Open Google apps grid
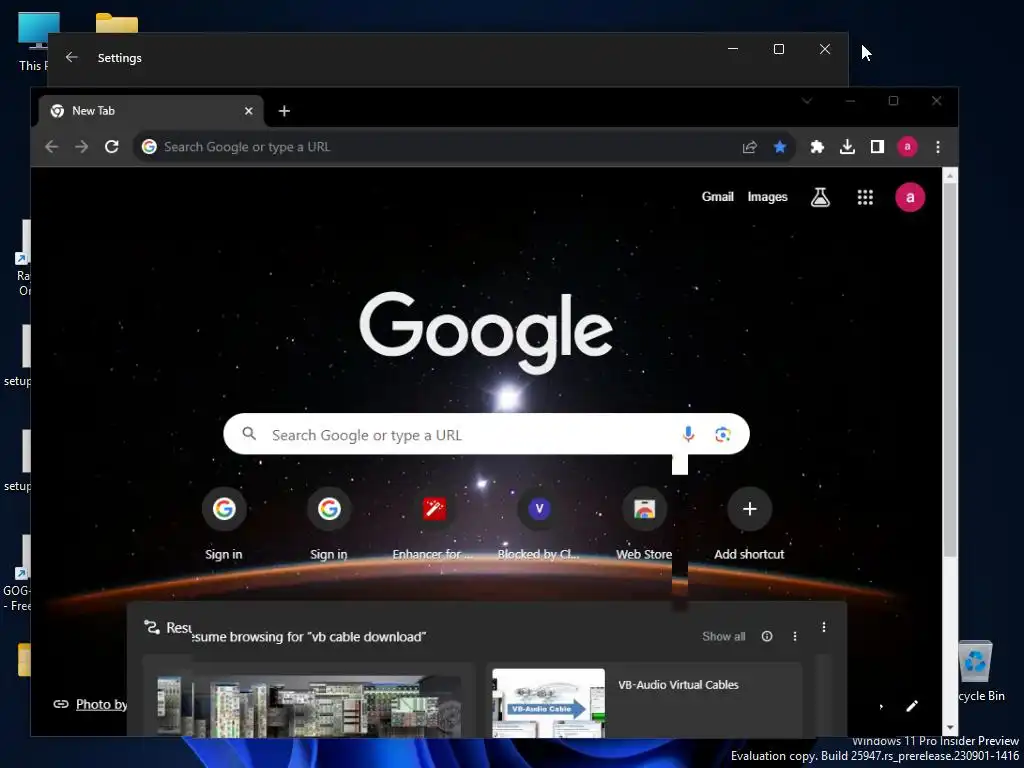1024x768 pixels. (865, 197)
